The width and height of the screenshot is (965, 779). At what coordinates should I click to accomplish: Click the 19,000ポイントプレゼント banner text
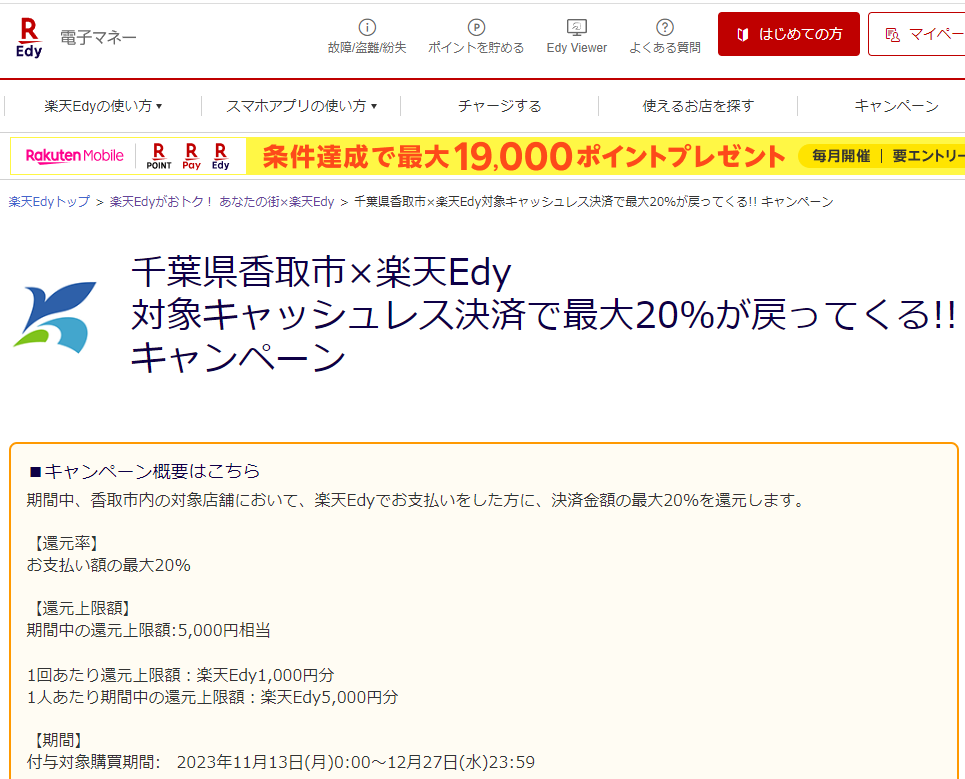point(523,156)
